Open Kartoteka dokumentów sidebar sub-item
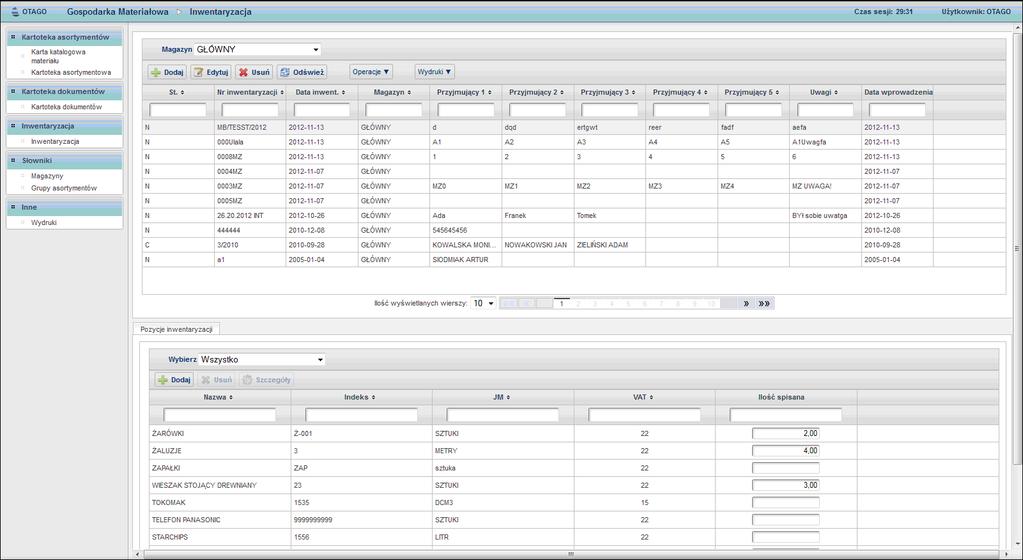This screenshot has width=1023, height=560. coord(67,106)
